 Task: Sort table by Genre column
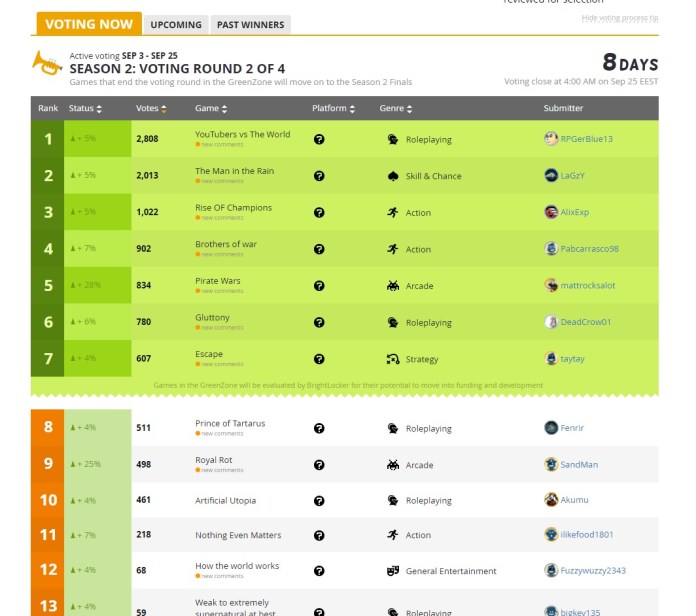click(395, 108)
